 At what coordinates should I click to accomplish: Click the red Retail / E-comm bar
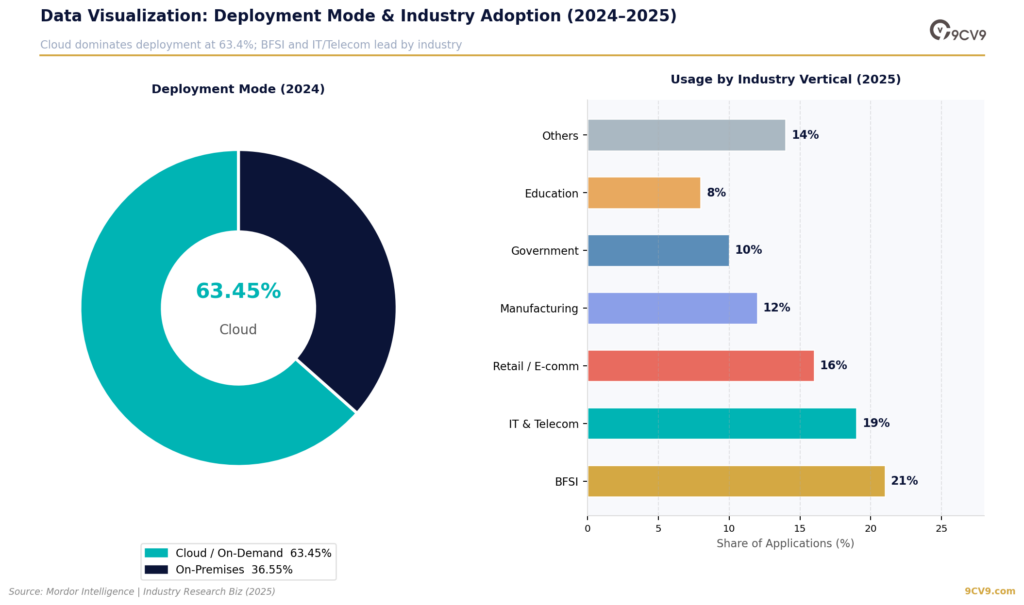pos(701,366)
